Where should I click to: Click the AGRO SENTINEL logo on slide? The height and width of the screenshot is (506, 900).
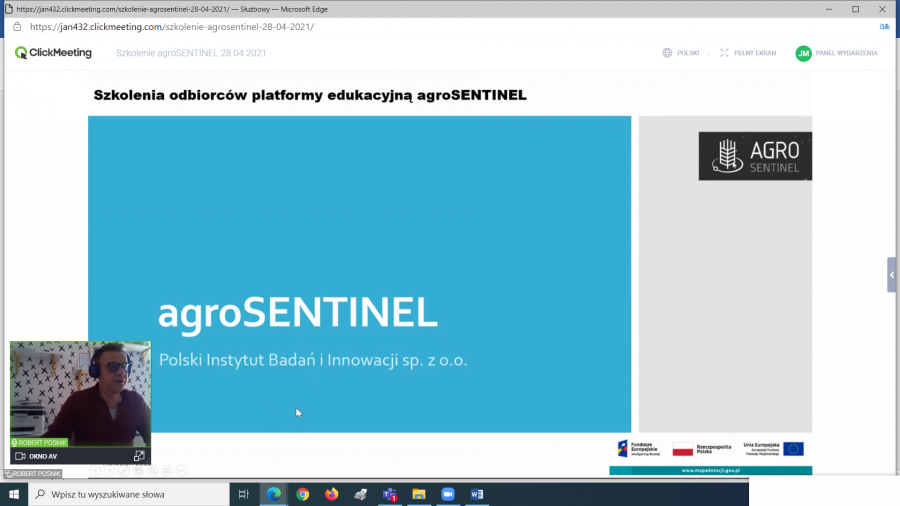coord(755,156)
